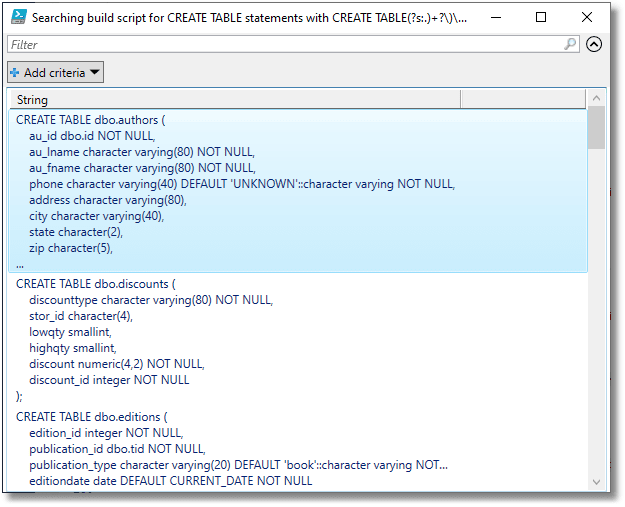Click the line 'au_lname character varying(80) NOT NULL,'
The width and height of the screenshot is (625, 507).
pyautogui.click(x=142, y=152)
